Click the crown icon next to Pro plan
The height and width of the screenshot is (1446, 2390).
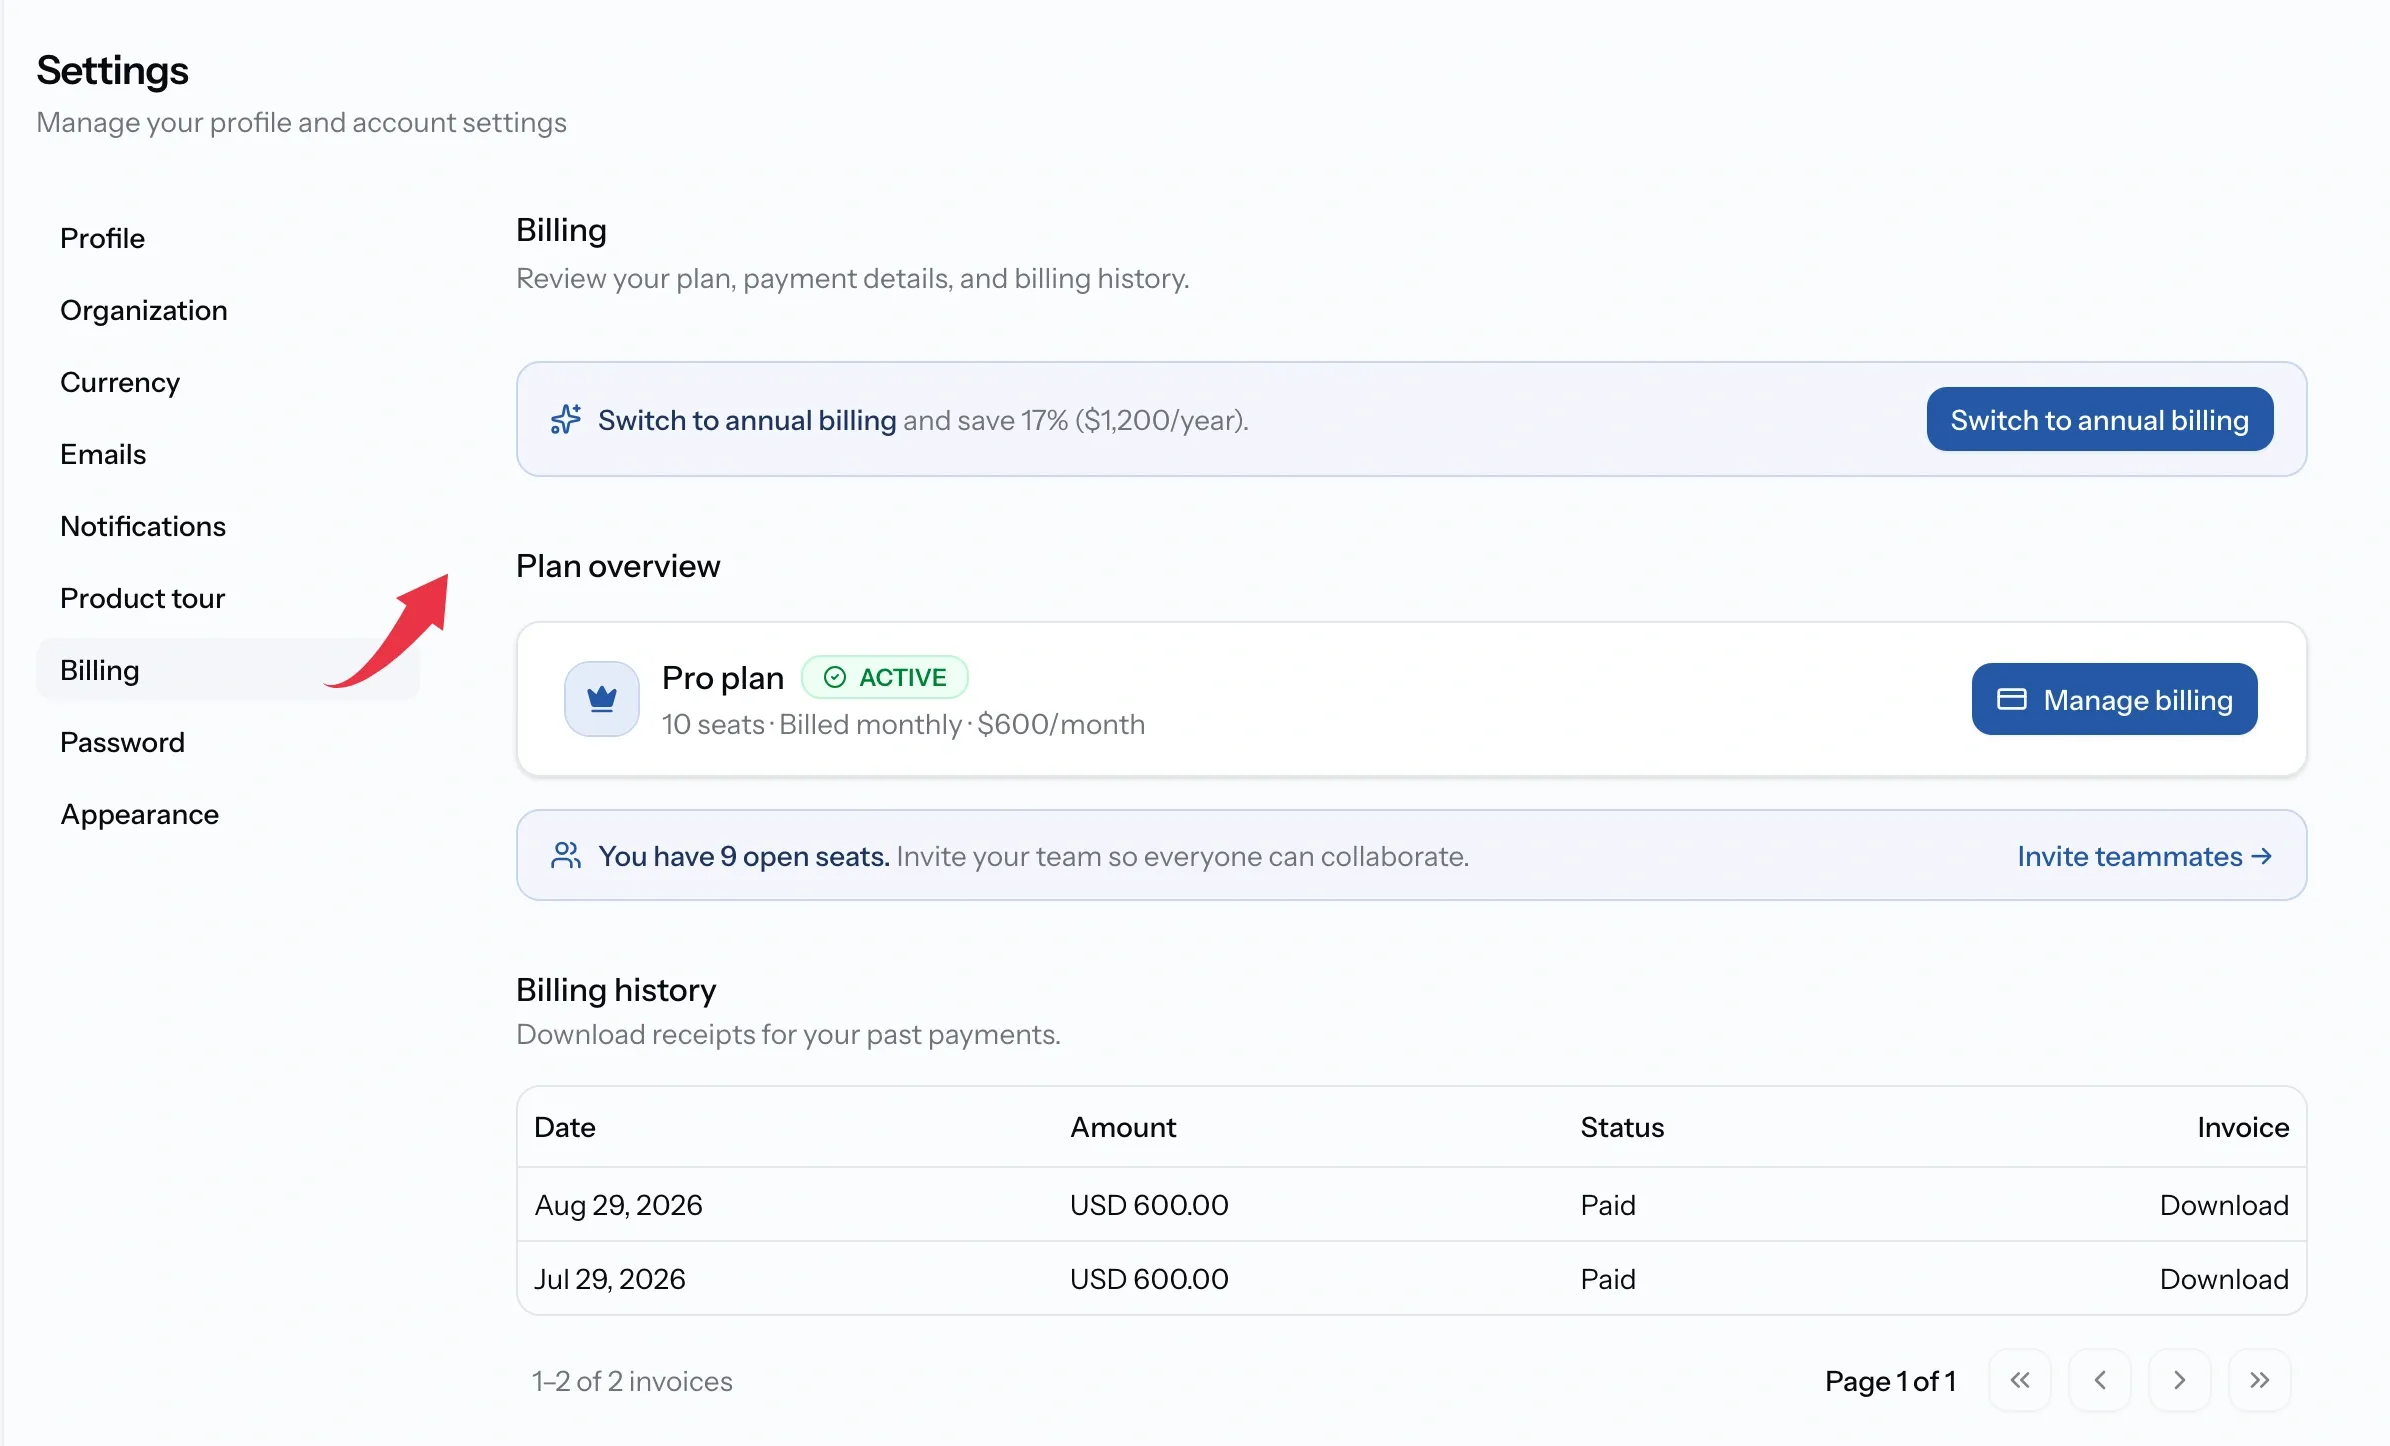click(x=602, y=699)
